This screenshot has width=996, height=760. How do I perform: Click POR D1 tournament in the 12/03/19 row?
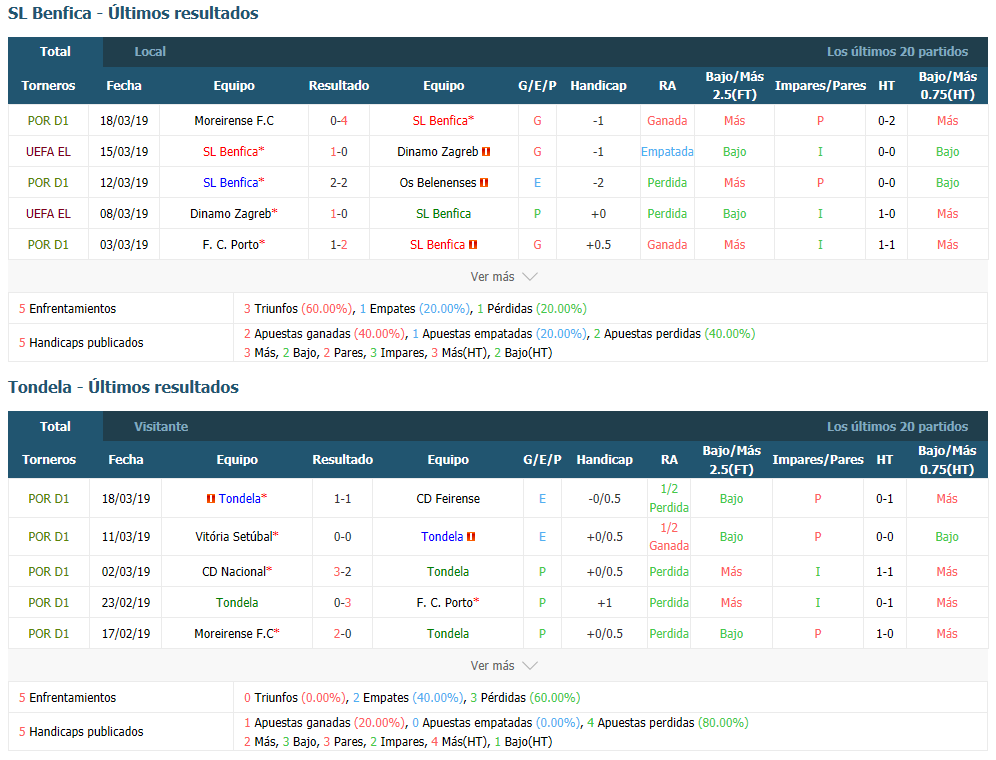click(x=48, y=183)
